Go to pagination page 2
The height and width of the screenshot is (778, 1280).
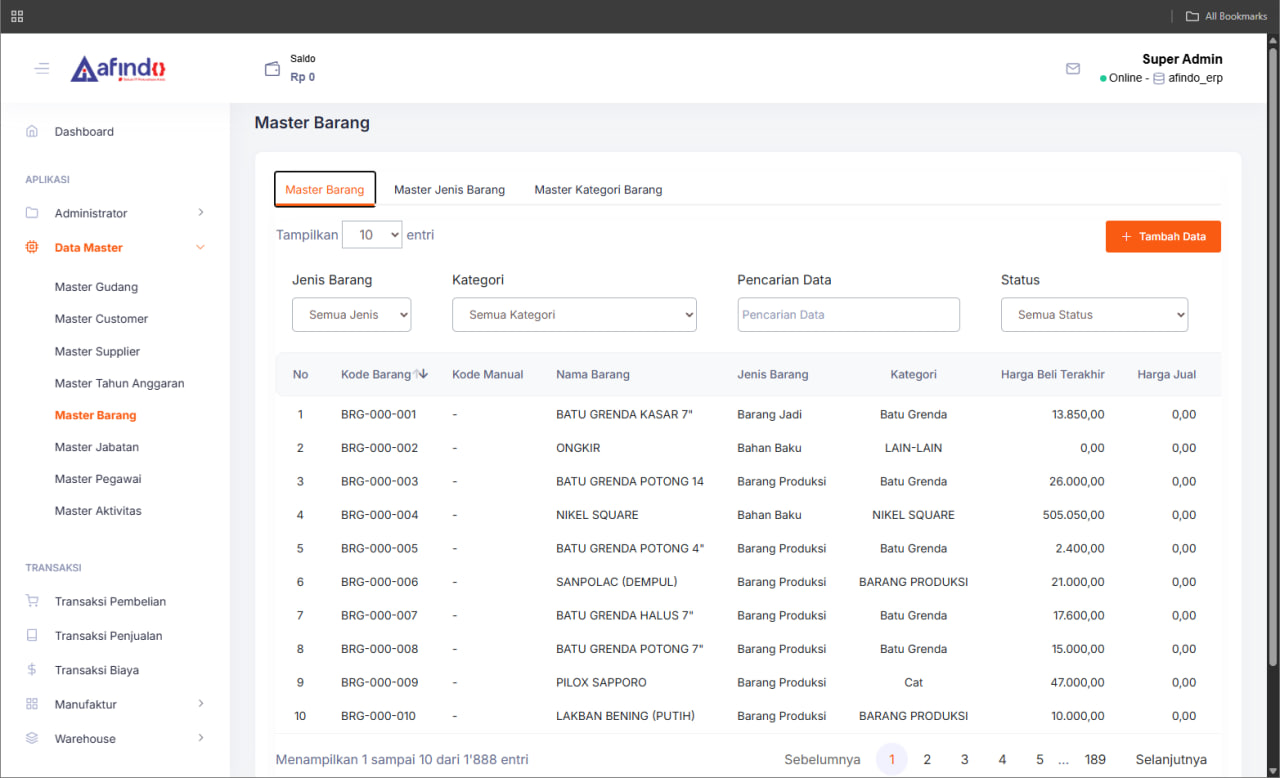[927, 759]
